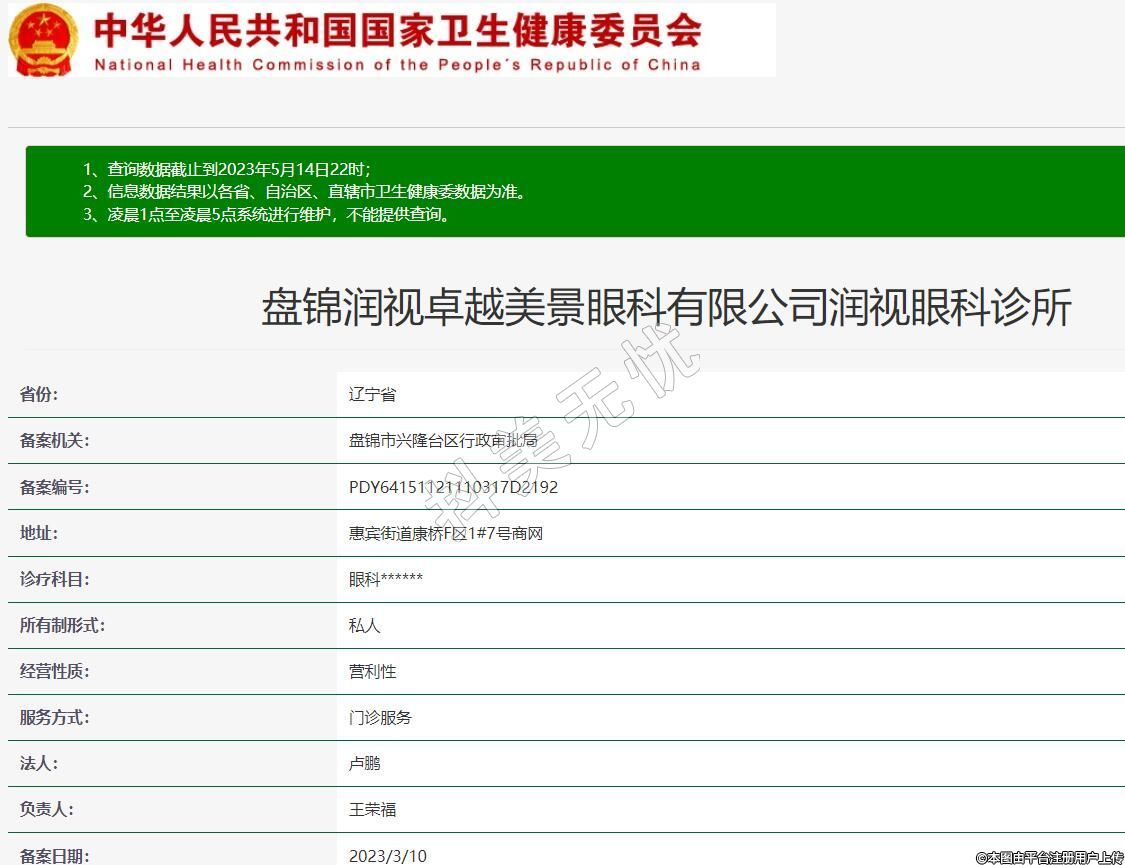
Task: Click the 经营性质 value 营利性
Action: point(372,672)
